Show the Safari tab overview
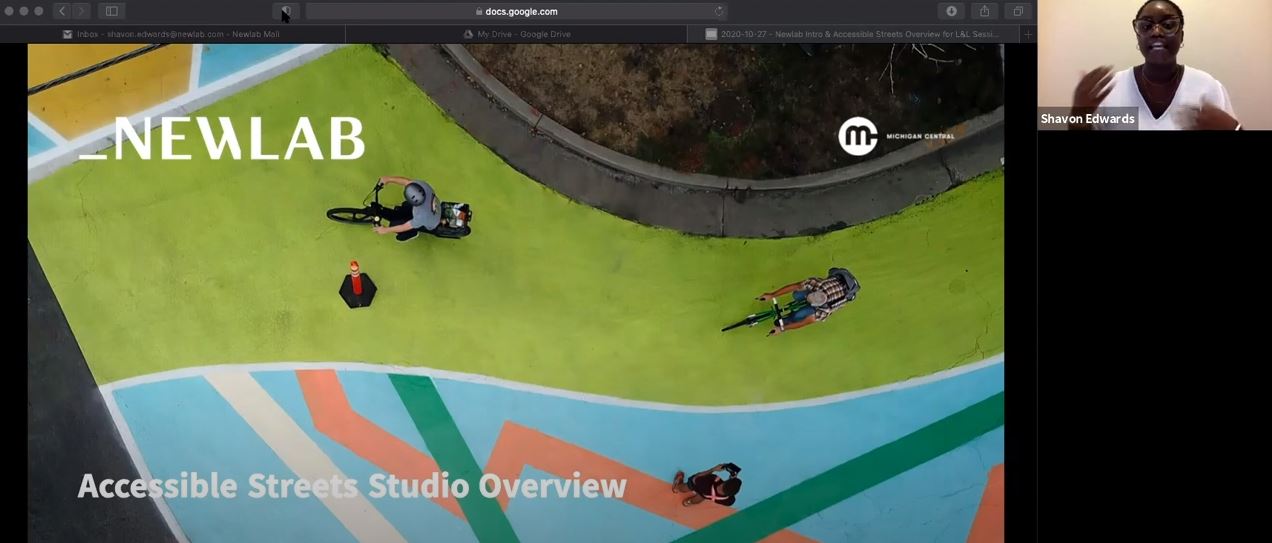The height and width of the screenshot is (543, 1272). point(1017,11)
